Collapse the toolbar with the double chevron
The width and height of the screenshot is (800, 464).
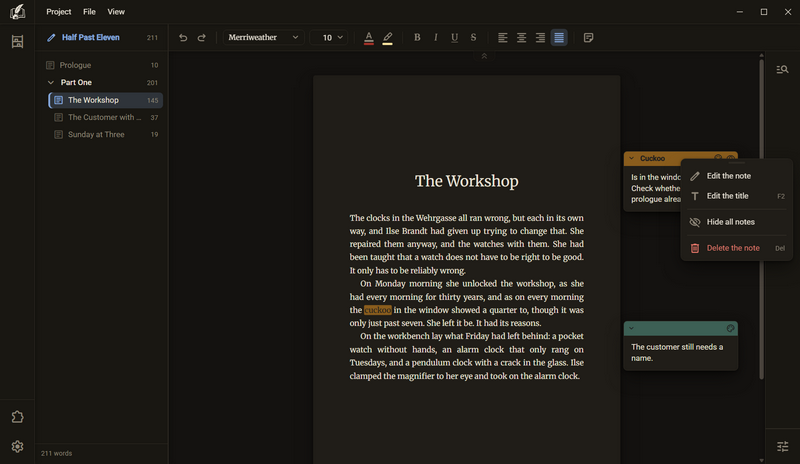484,56
